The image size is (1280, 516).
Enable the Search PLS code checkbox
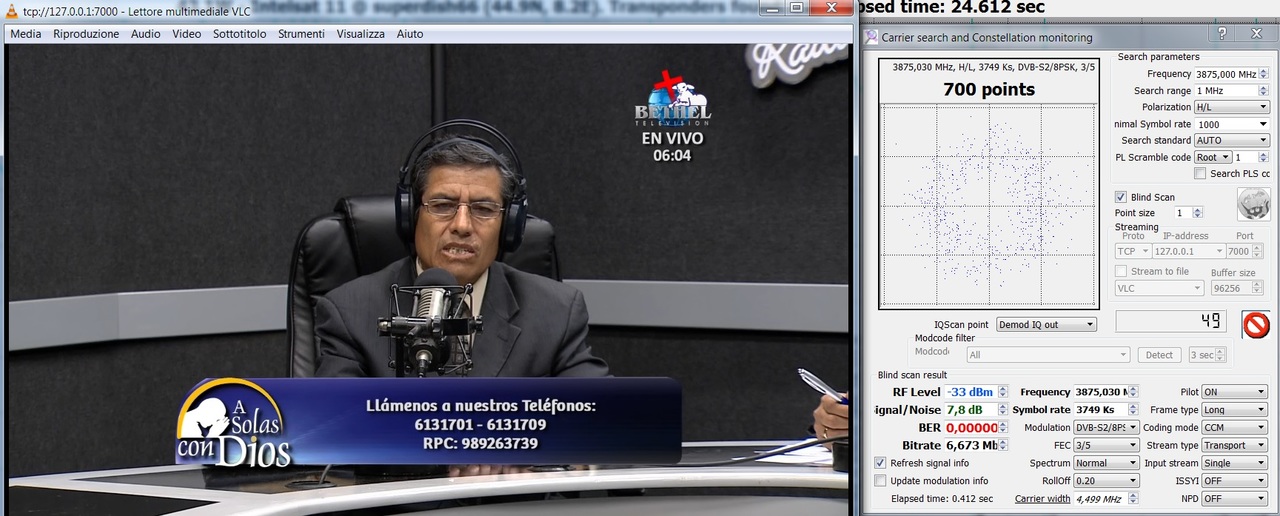[1200, 174]
